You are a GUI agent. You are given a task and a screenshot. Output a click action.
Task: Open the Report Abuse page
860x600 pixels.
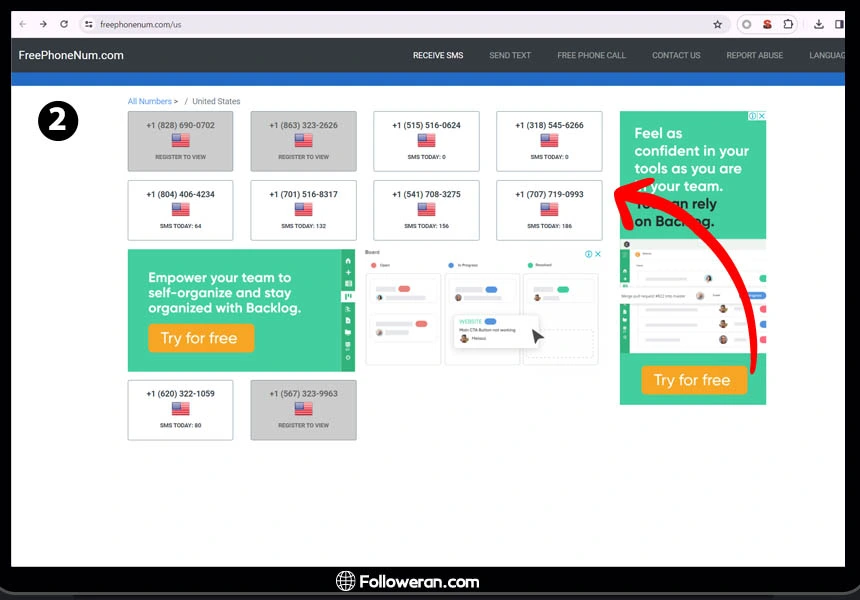pyautogui.click(x=754, y=55)
